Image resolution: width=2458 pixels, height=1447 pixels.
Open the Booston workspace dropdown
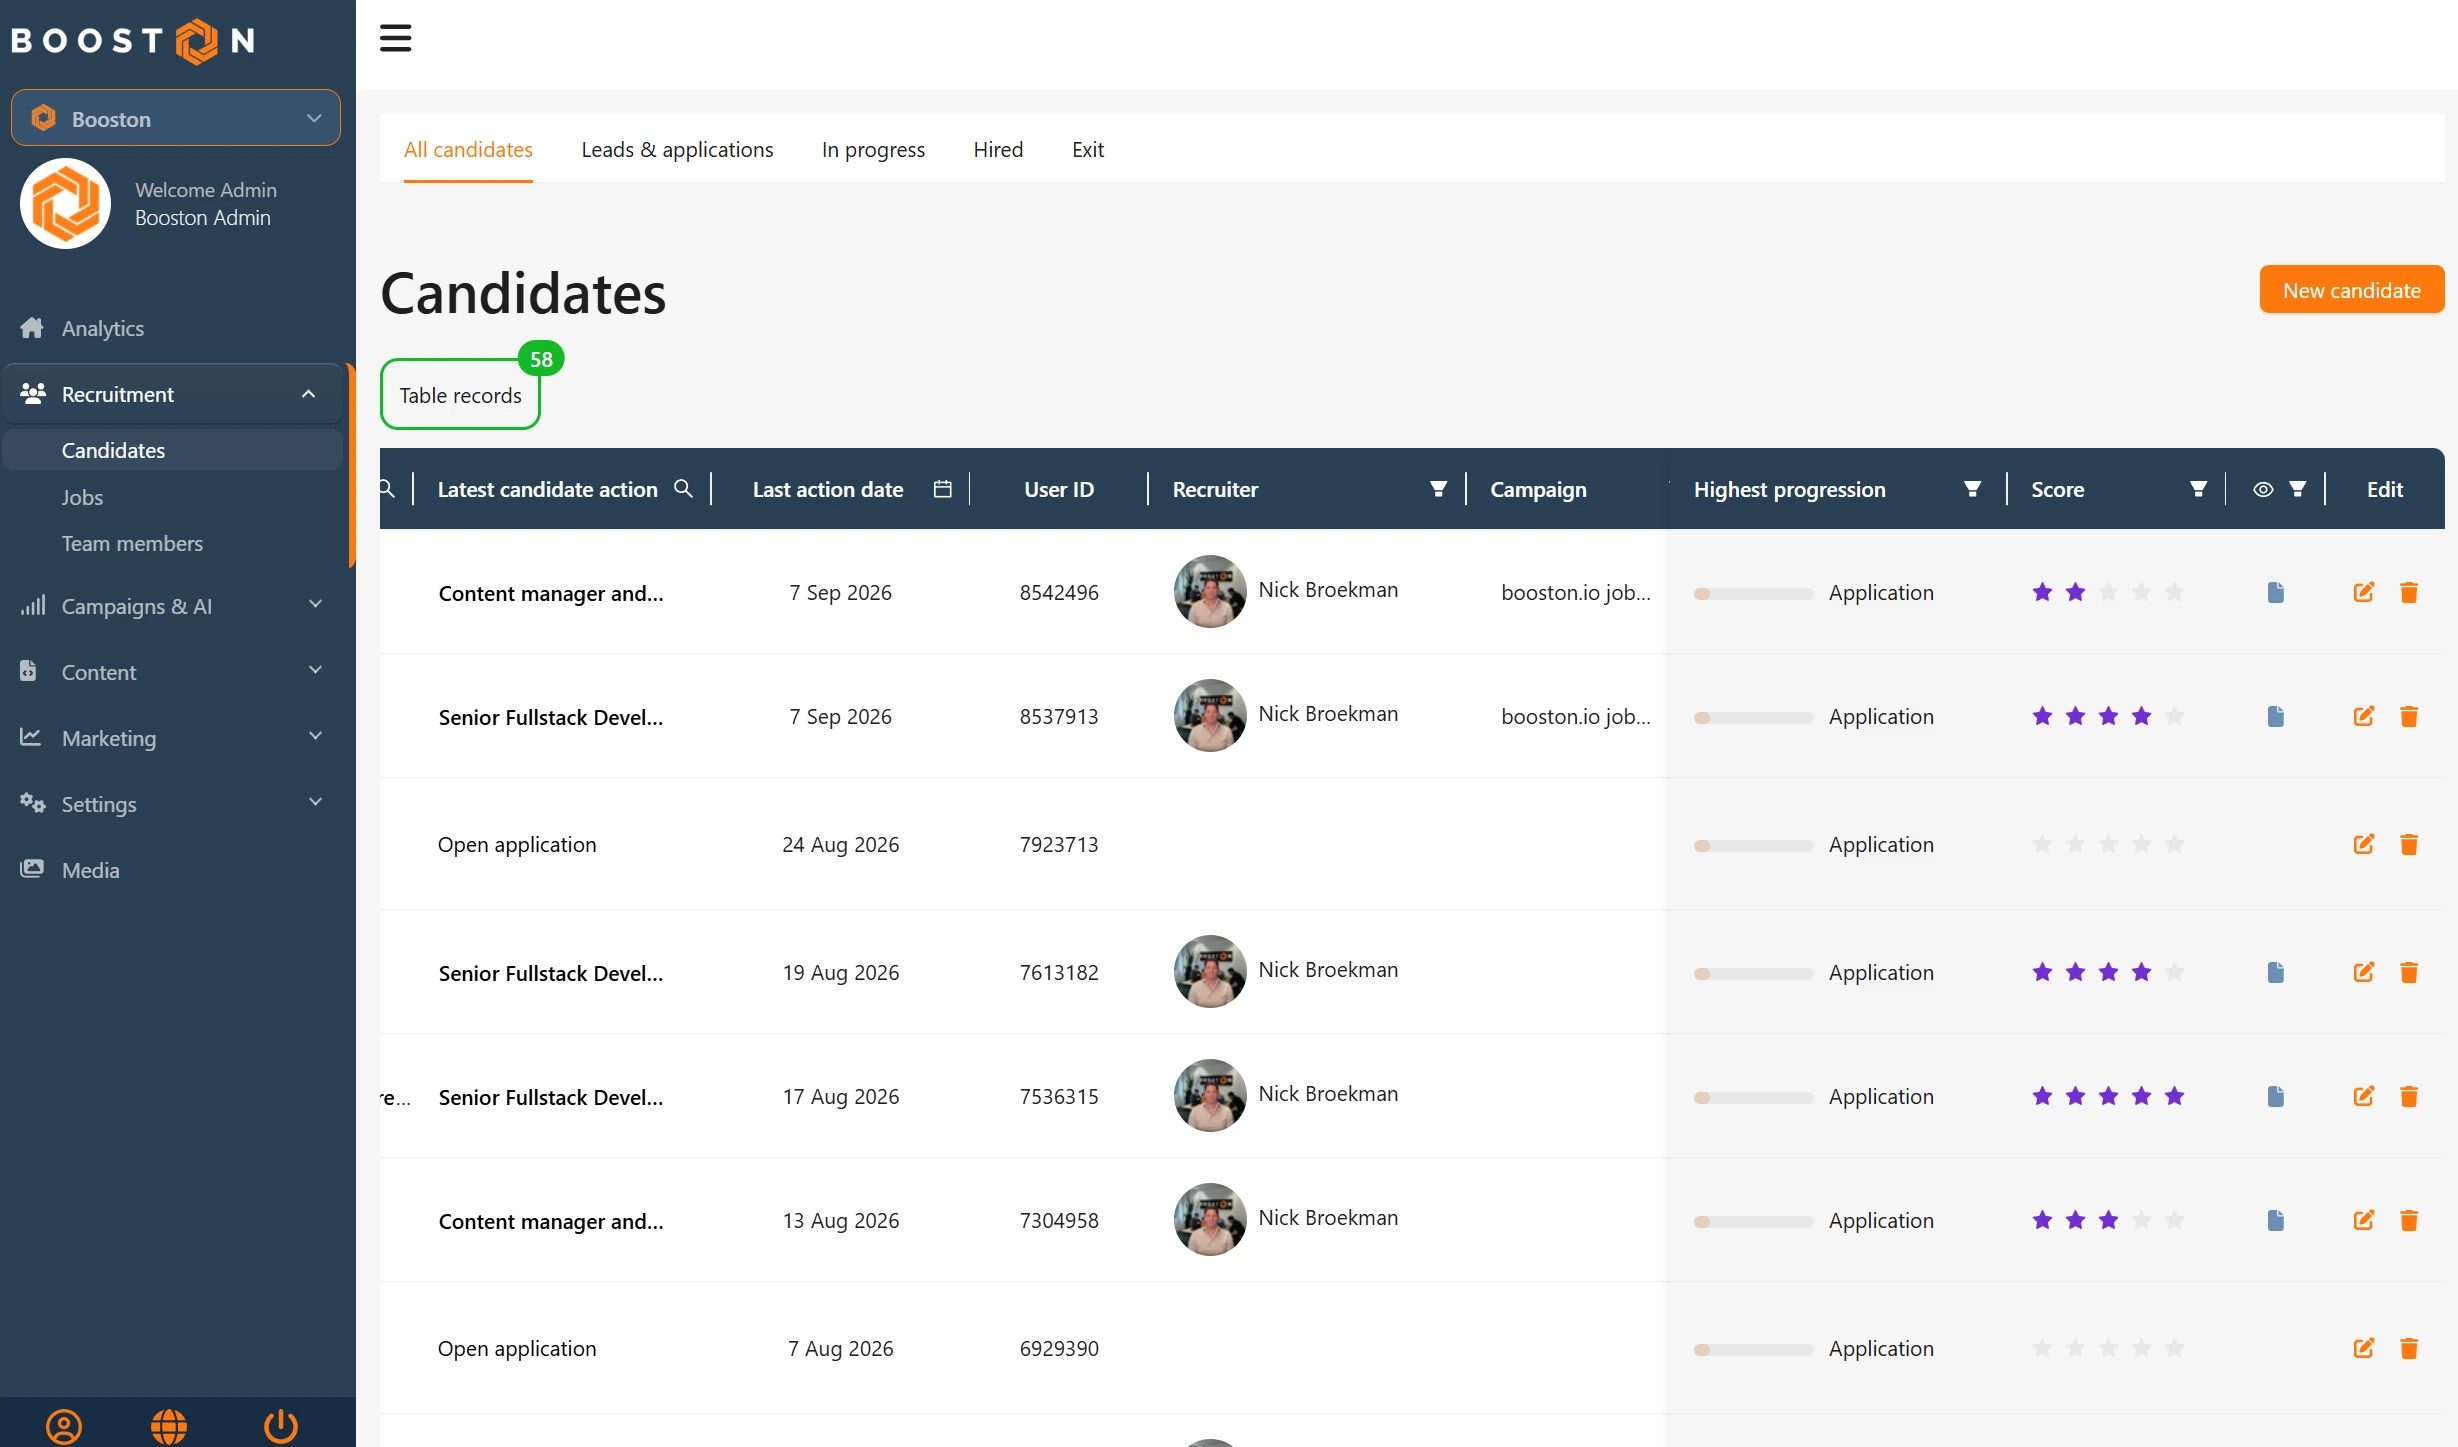click(x=176, y=118)
